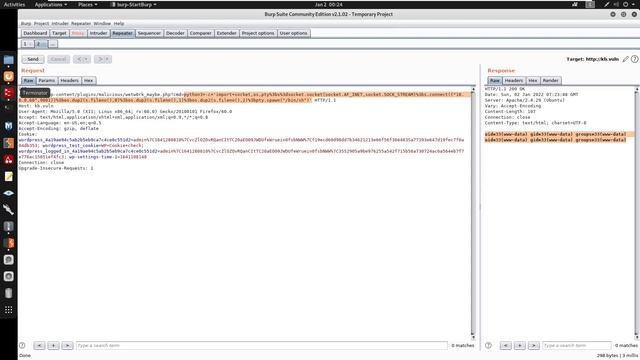This screenshot has height=360, width=640.
Task: Switch to the Comparer tab
Action: point(200,33)
